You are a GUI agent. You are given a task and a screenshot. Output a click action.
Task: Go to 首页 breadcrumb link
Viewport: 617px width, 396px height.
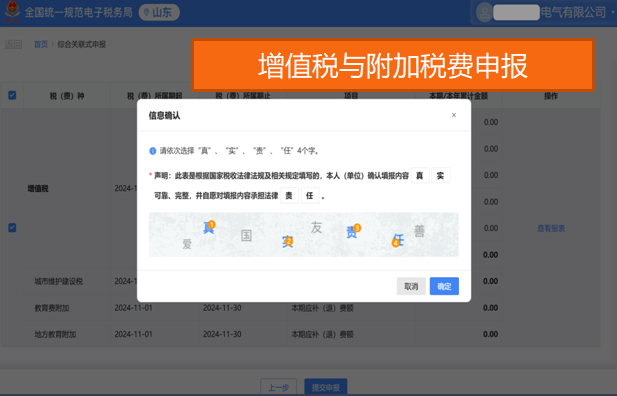tap(41, 44)
